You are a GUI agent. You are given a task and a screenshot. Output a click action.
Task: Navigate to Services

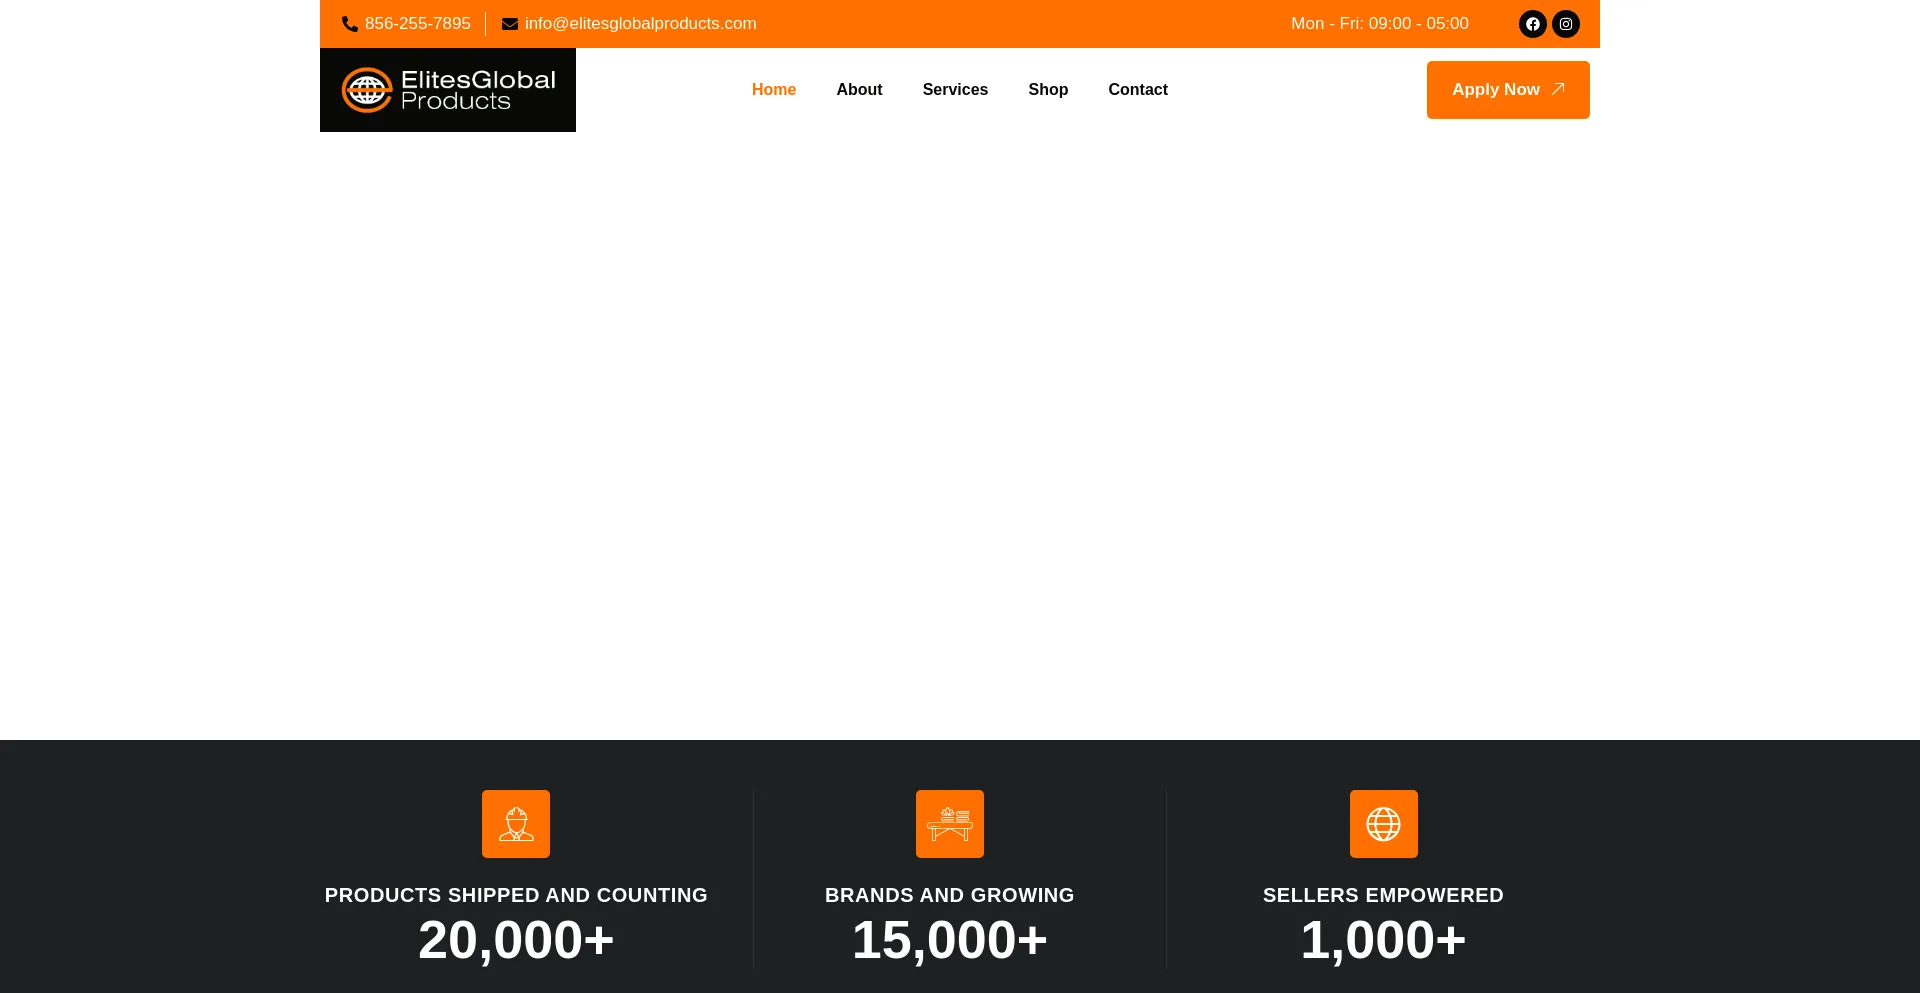coord(955,90)
